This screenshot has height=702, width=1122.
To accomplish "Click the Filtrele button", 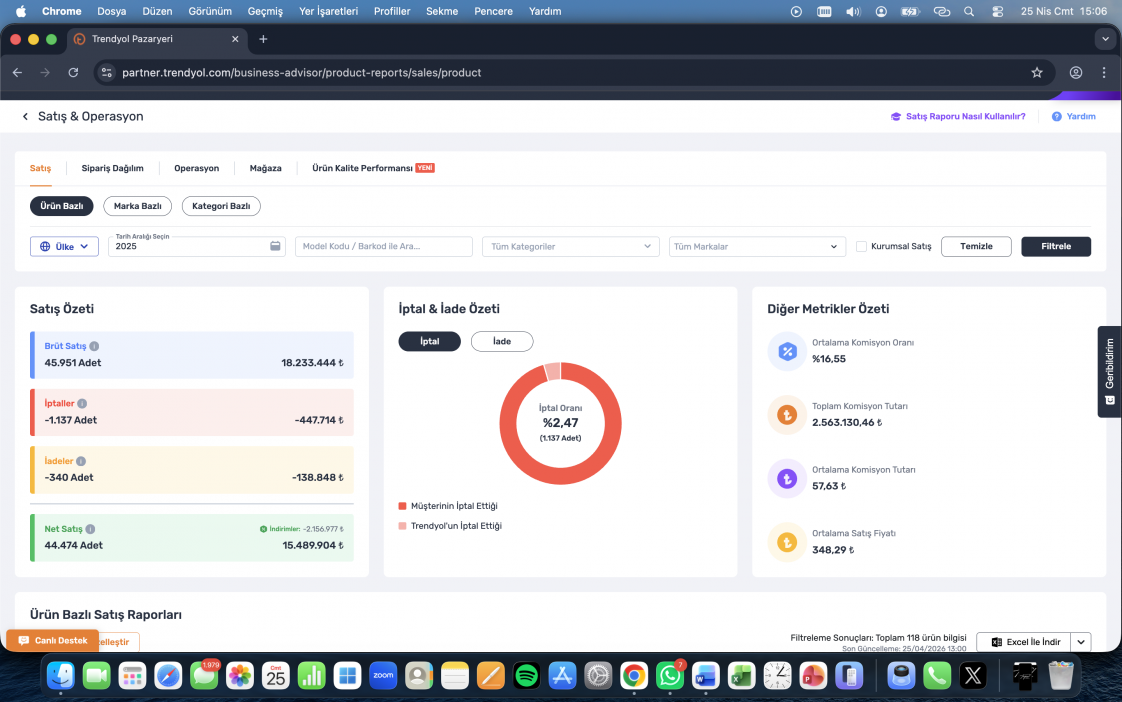I will [1055, 246].
